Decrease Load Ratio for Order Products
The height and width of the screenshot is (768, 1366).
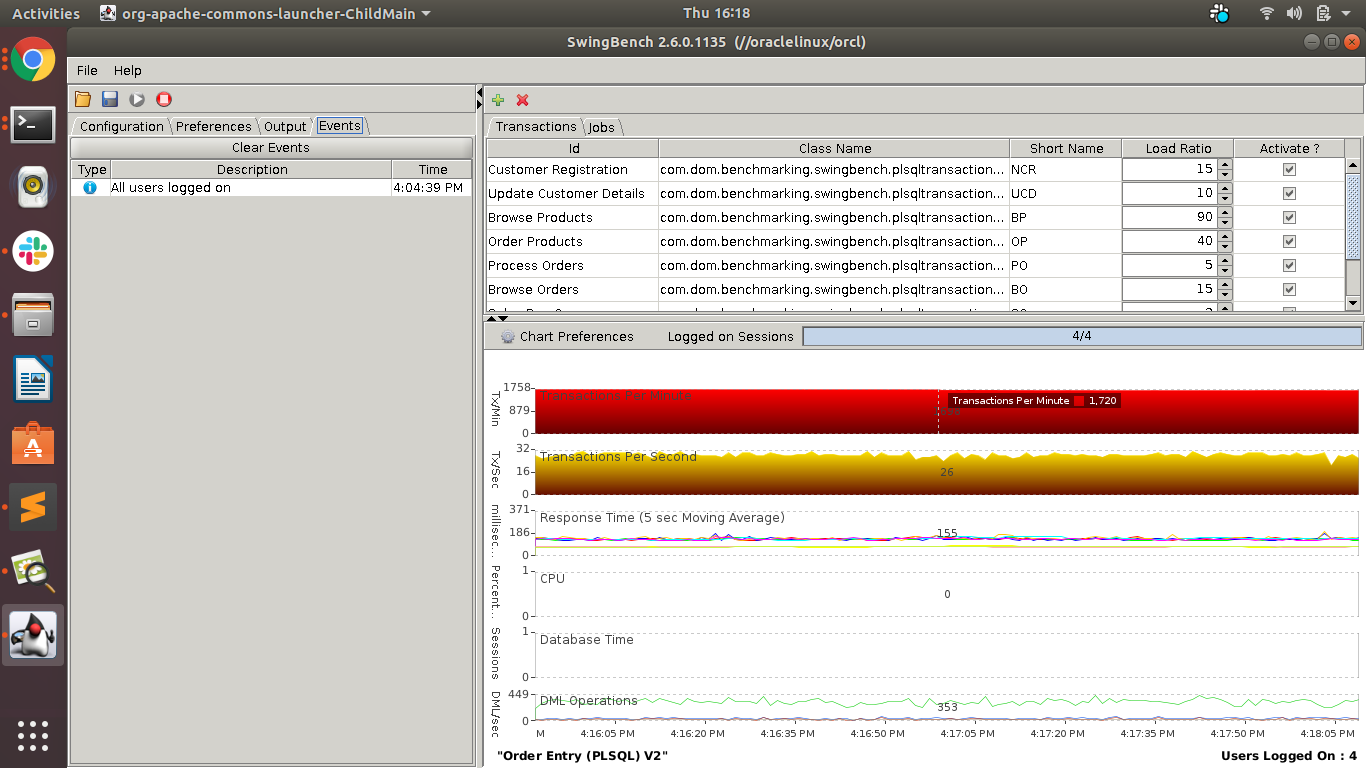(x=1225, y=247)
